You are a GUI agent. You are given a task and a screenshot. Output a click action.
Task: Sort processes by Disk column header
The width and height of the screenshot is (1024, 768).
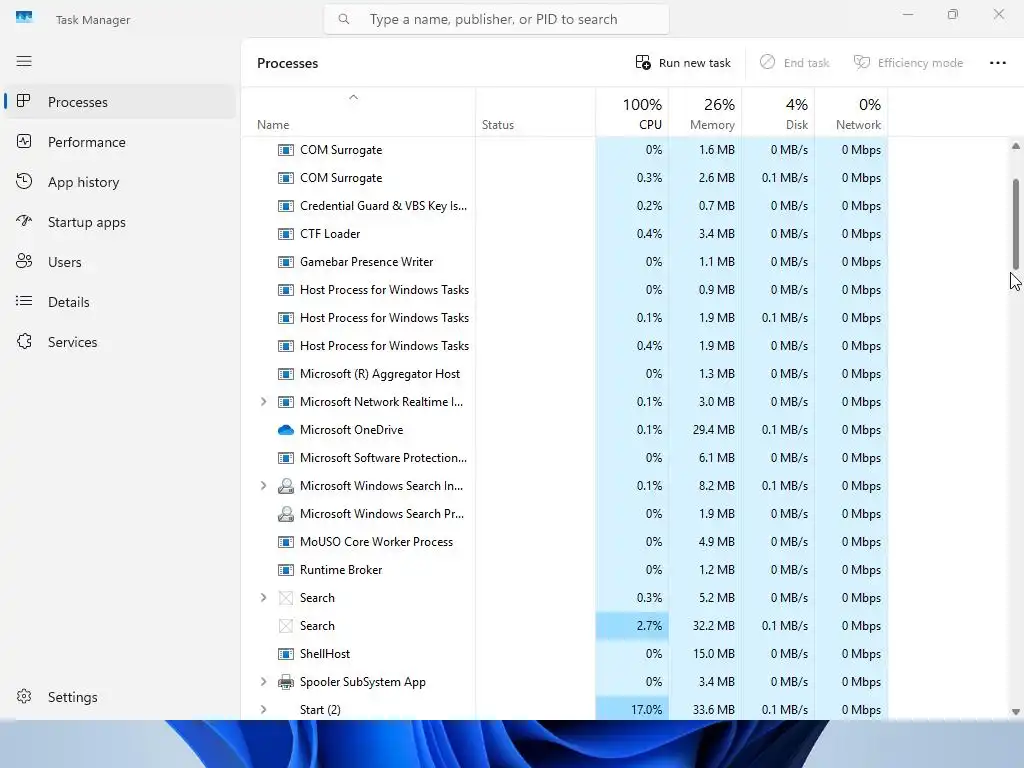(x=778, y=112)
